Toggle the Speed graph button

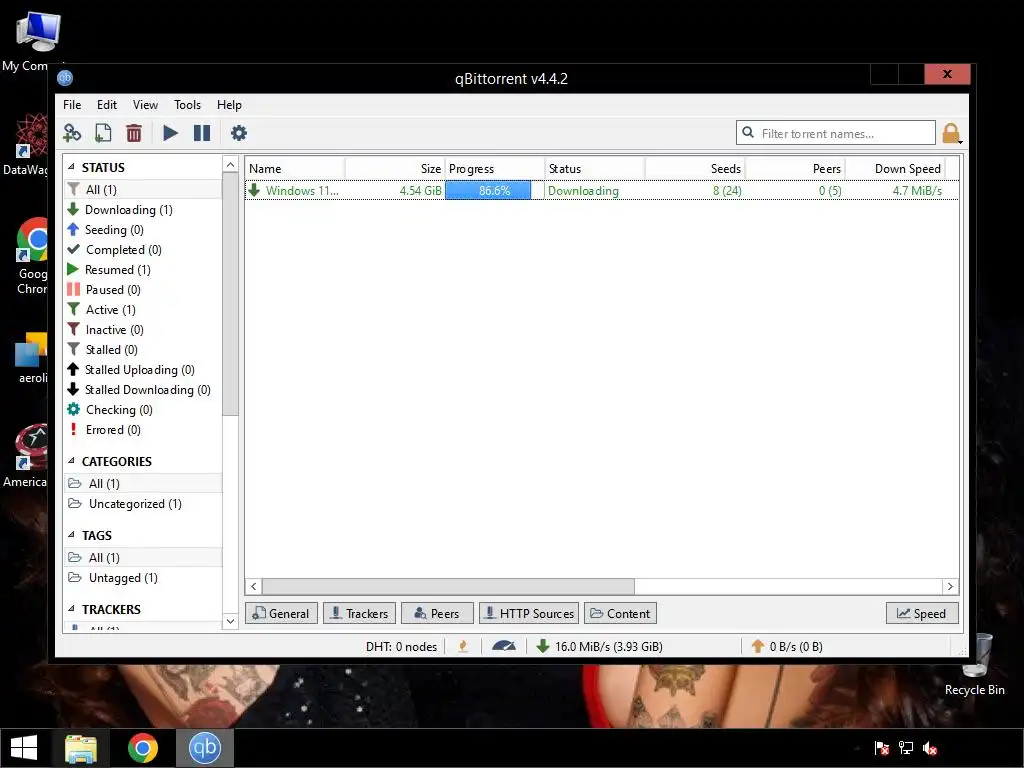pos(922,613)
